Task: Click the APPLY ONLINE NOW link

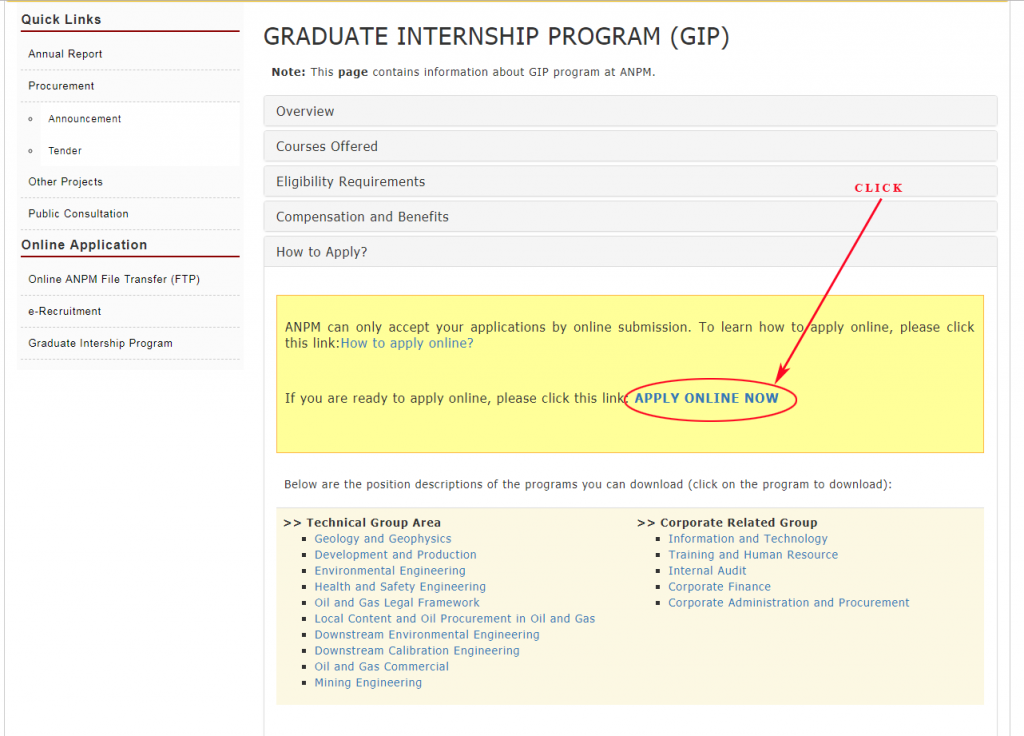Action: (x=707, y=398)
